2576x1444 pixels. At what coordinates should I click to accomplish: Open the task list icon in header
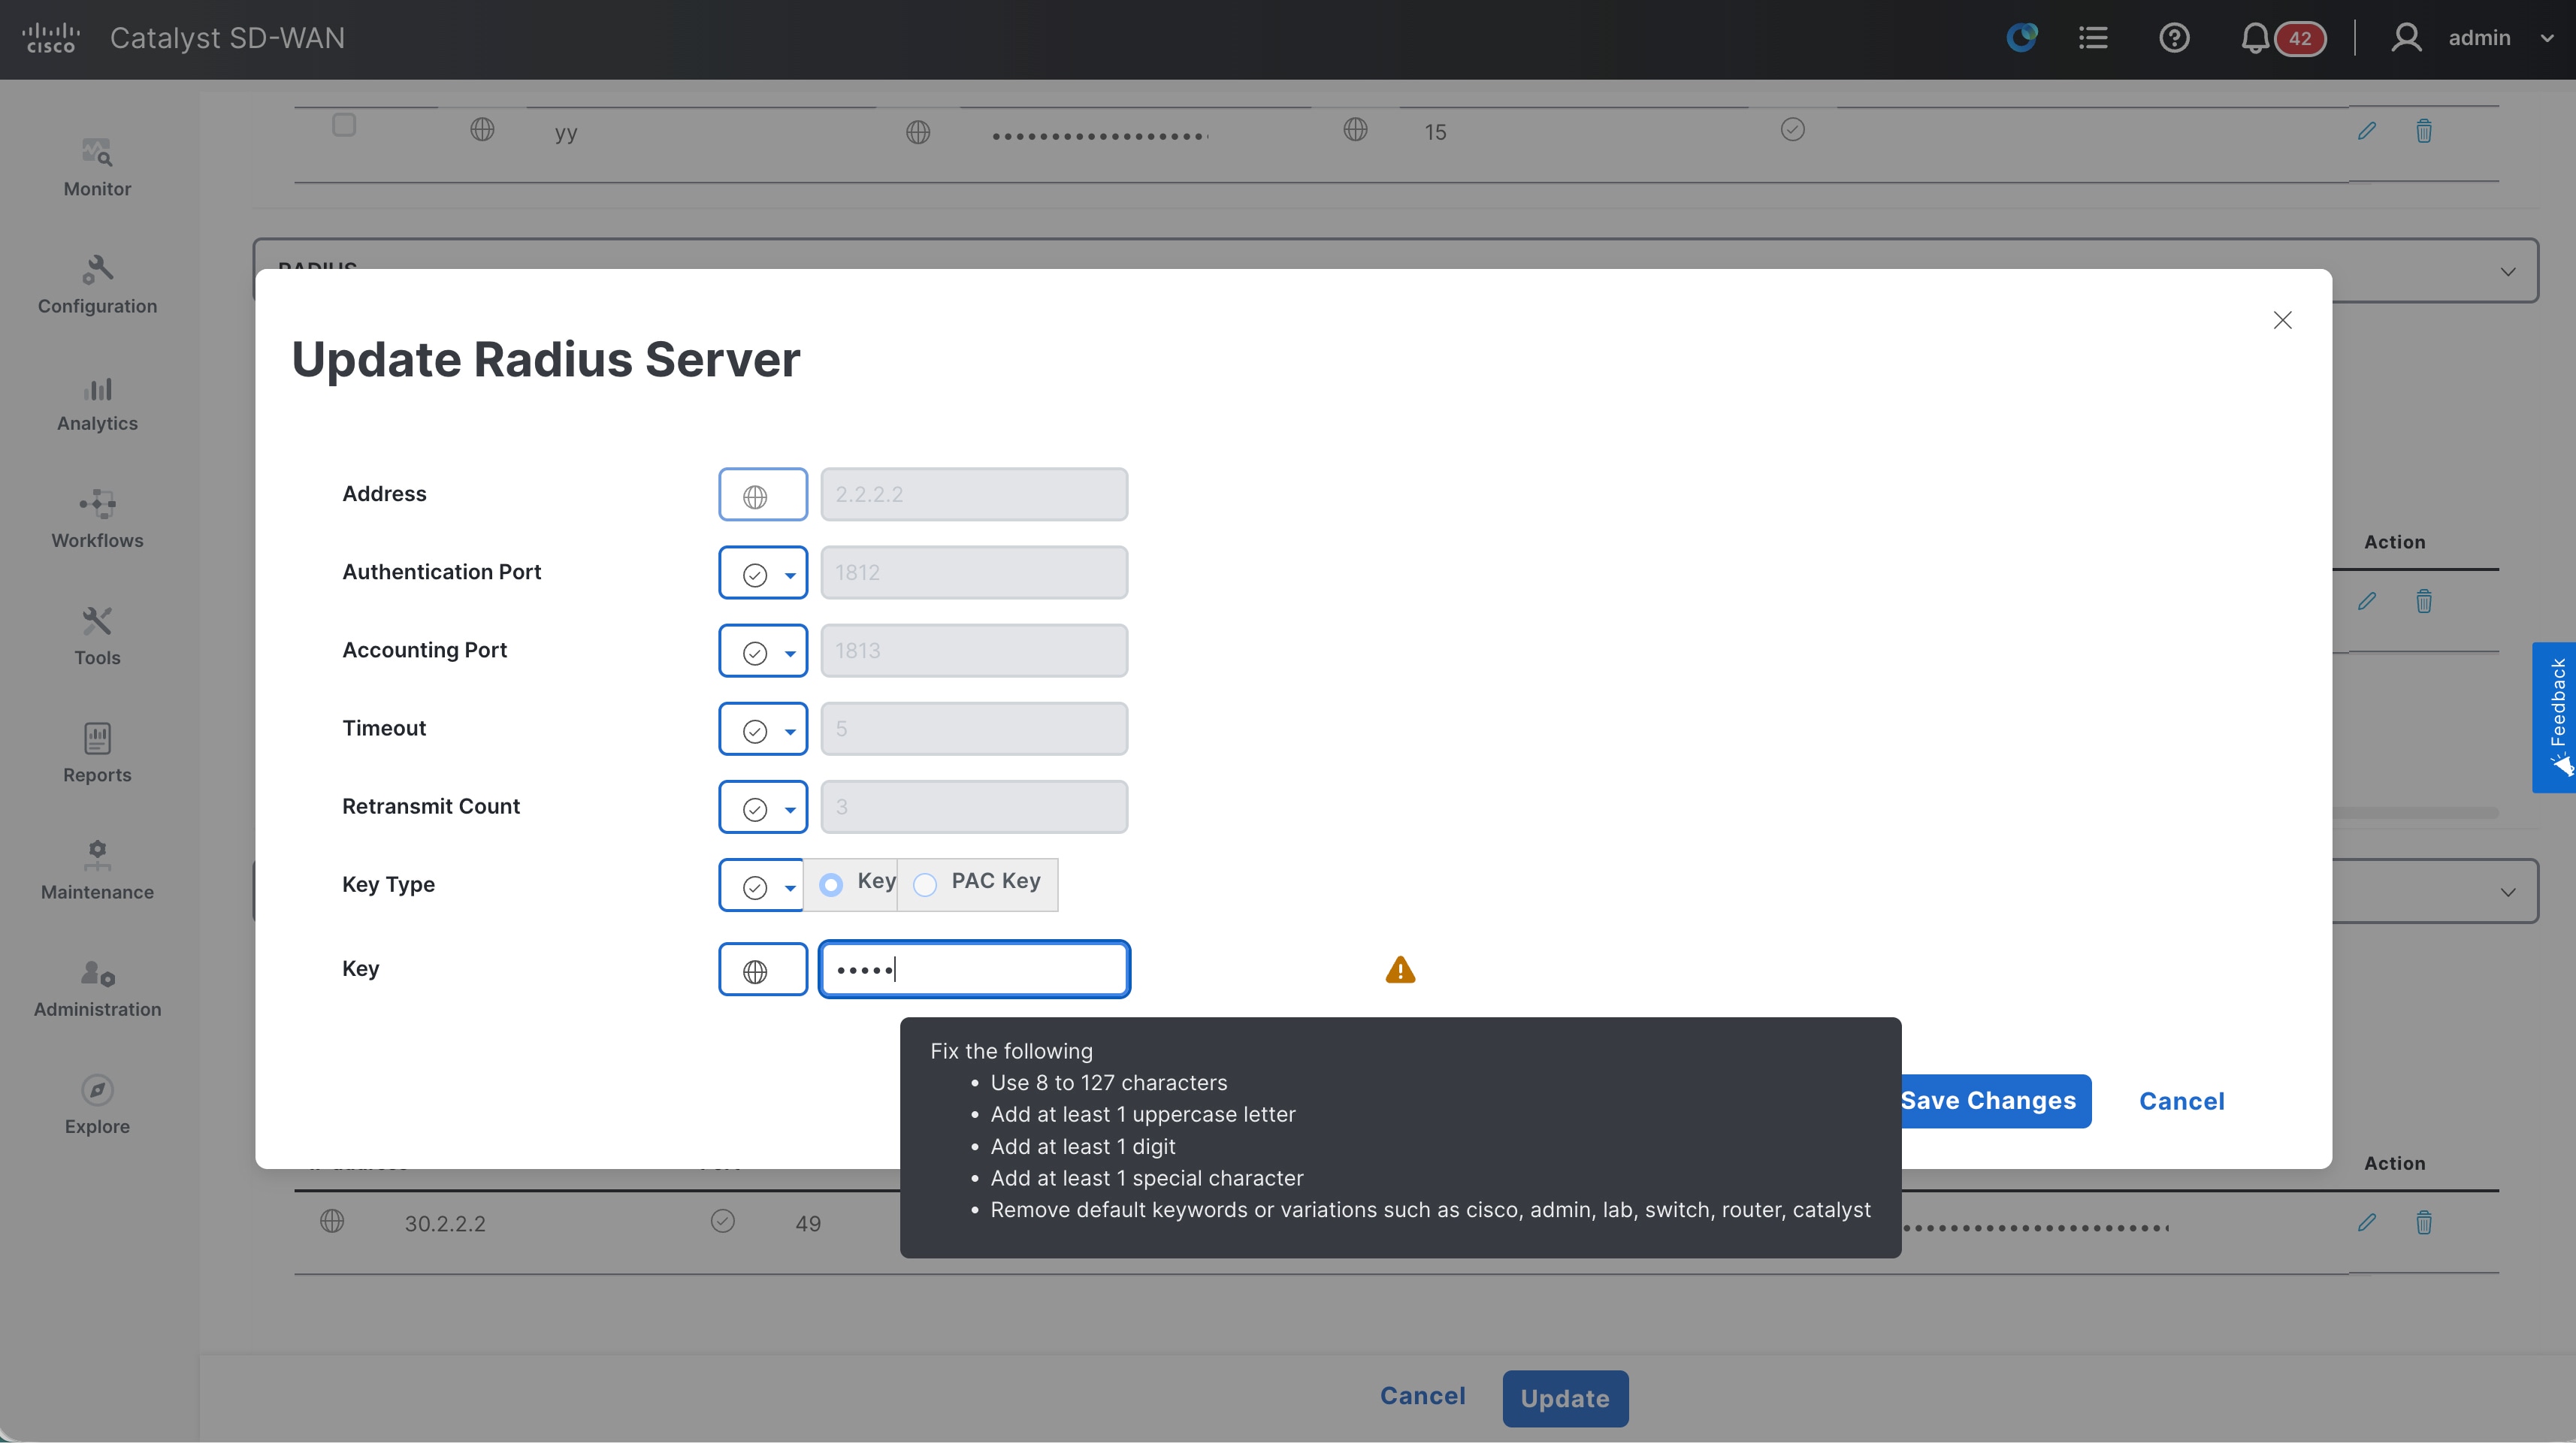coord(2093,38)
